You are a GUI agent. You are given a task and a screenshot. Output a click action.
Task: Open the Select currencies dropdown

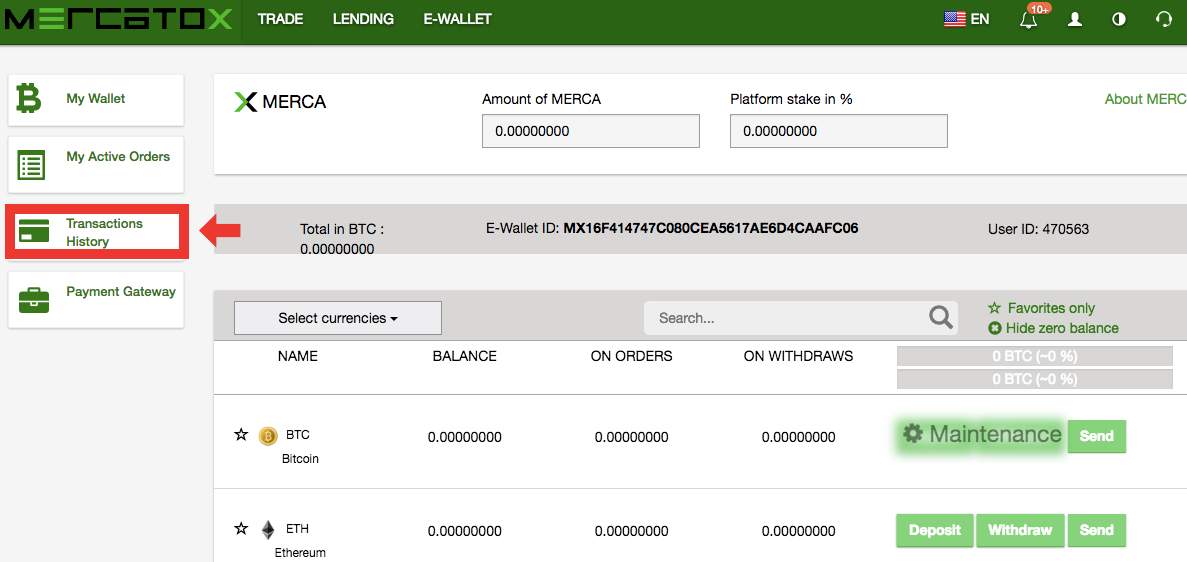pyautogui.click(x=338, y=318)
